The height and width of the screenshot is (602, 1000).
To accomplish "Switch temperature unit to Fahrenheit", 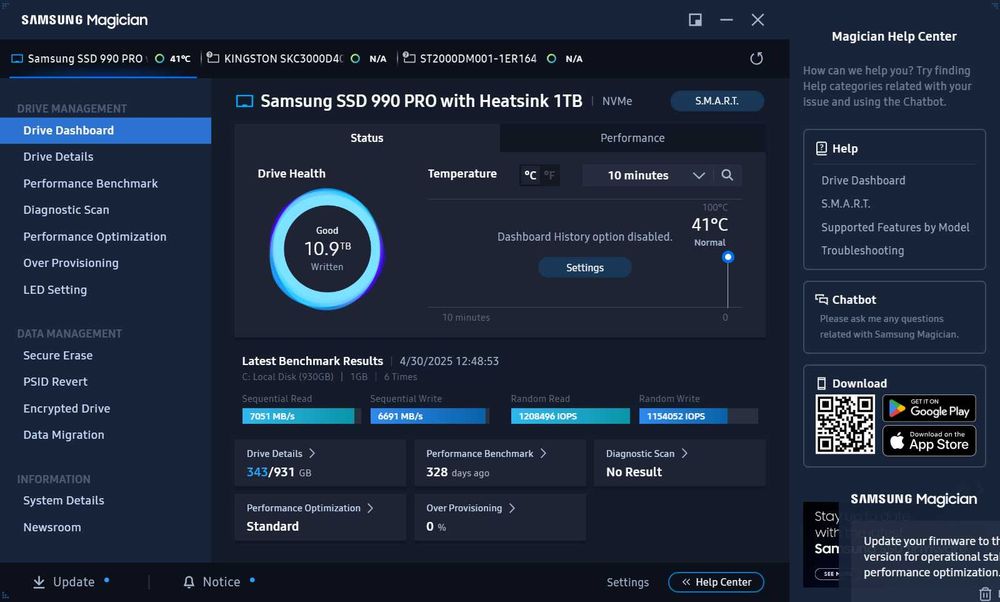I will pyautogui.click(x=549, y=175).
